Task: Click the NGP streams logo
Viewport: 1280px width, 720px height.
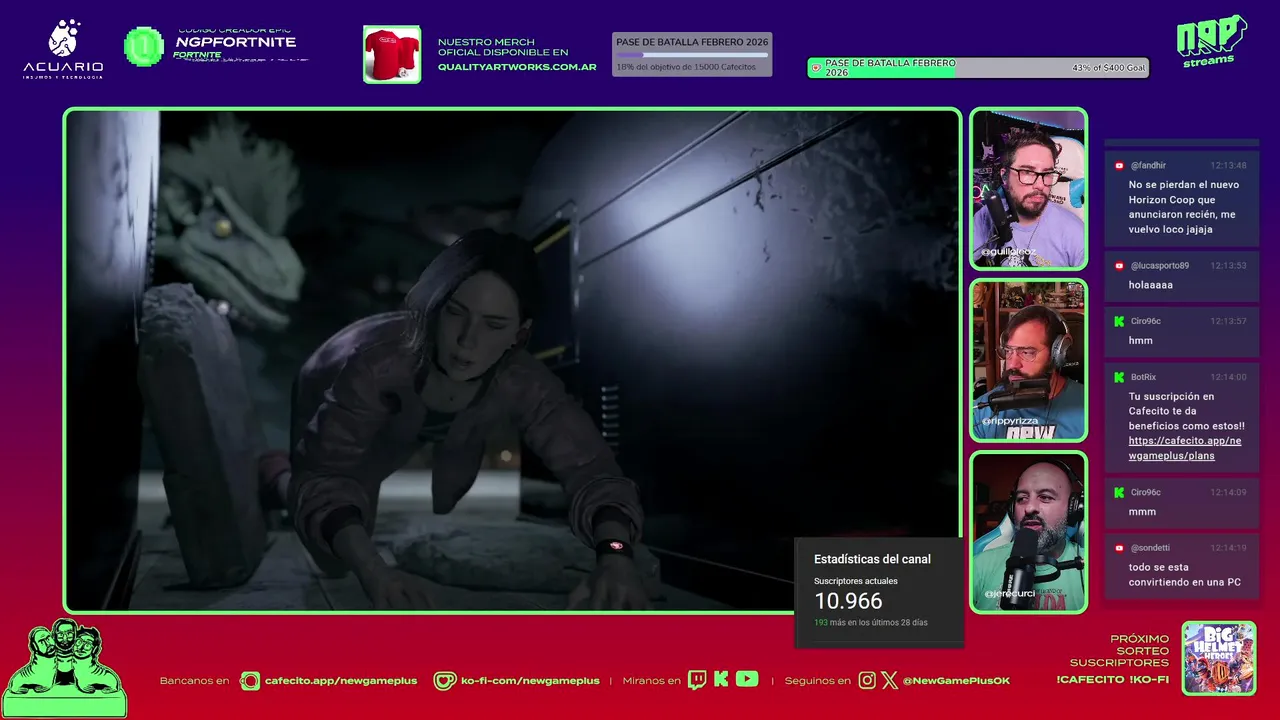Action: pos(1211,41)
